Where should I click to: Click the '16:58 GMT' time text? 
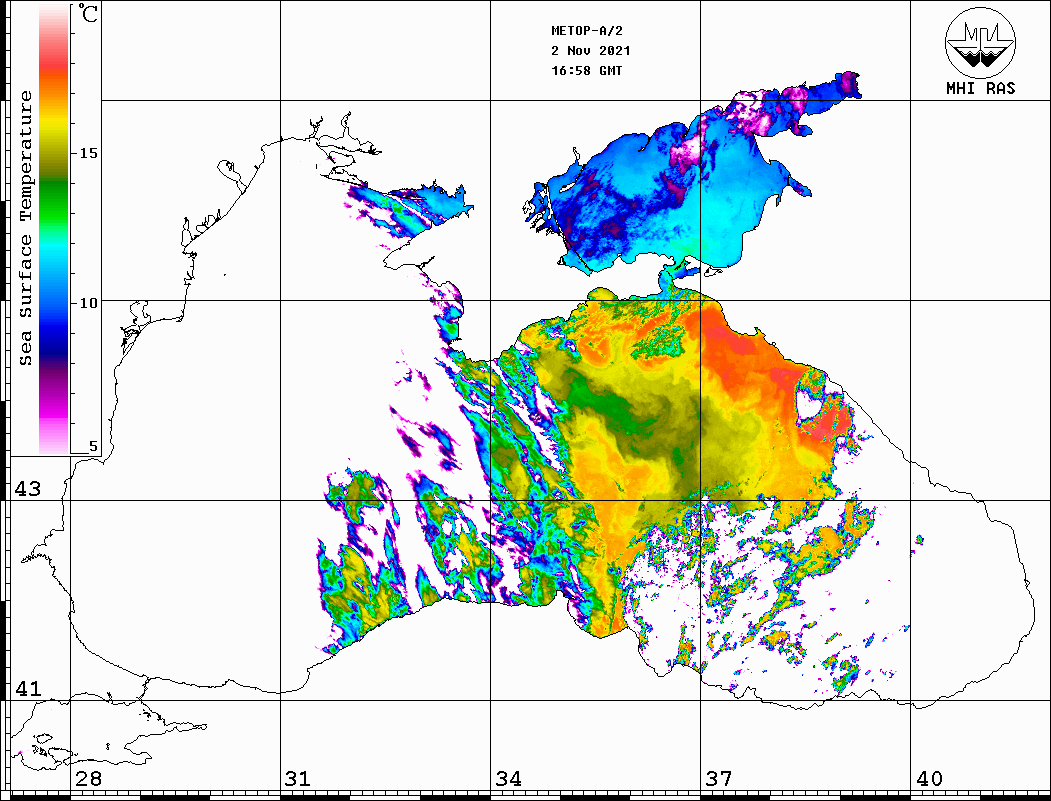[x=586, y=70]
